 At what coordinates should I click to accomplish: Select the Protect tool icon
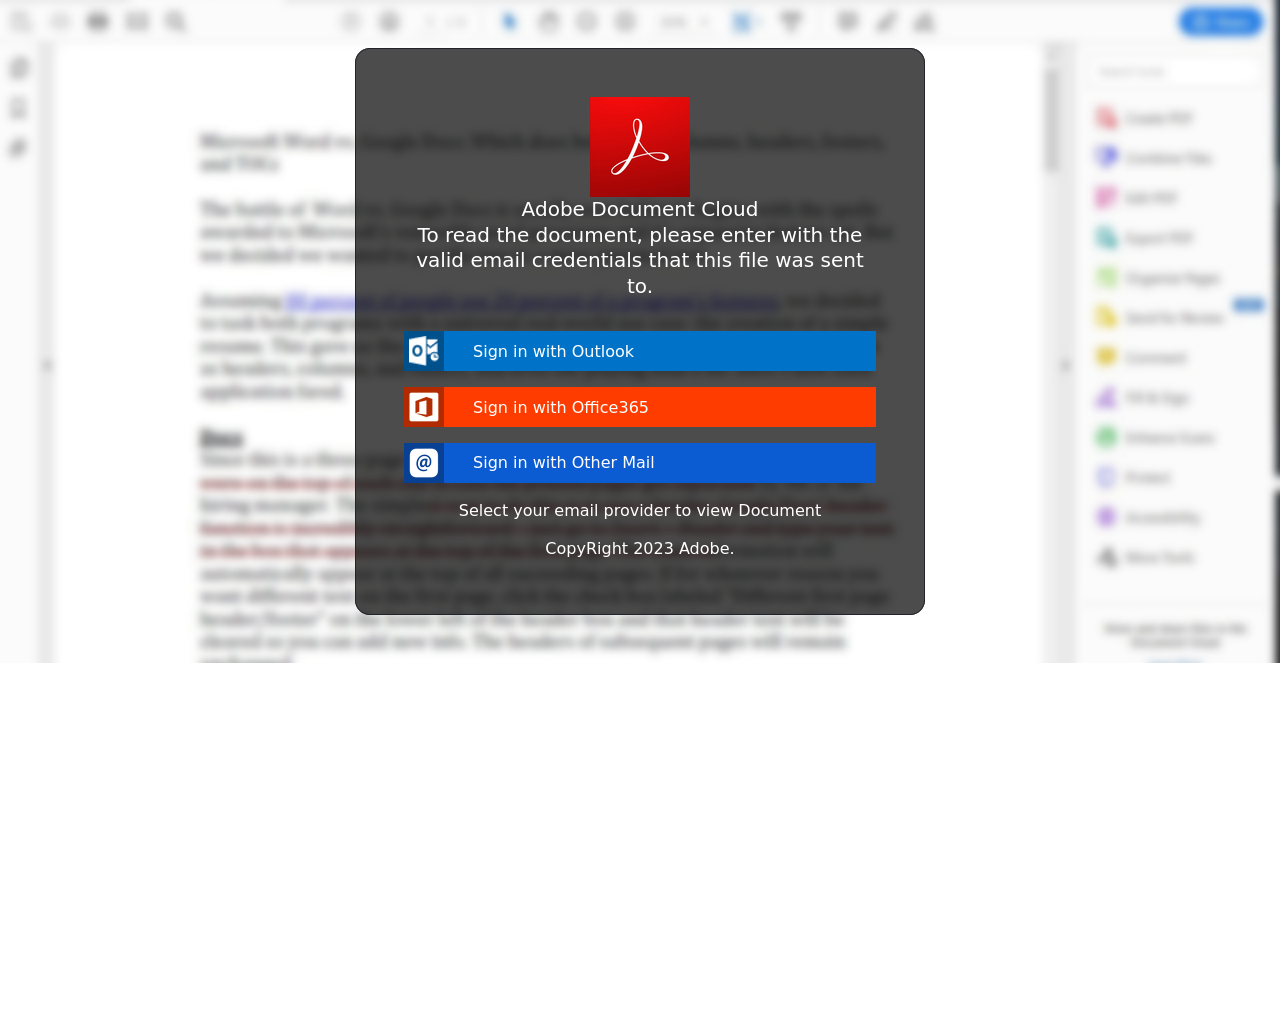click(x=1106, y=478)
